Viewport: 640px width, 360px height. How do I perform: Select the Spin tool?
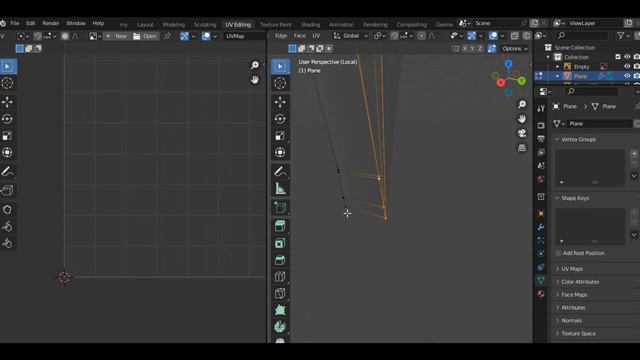(x=280, y=327)
